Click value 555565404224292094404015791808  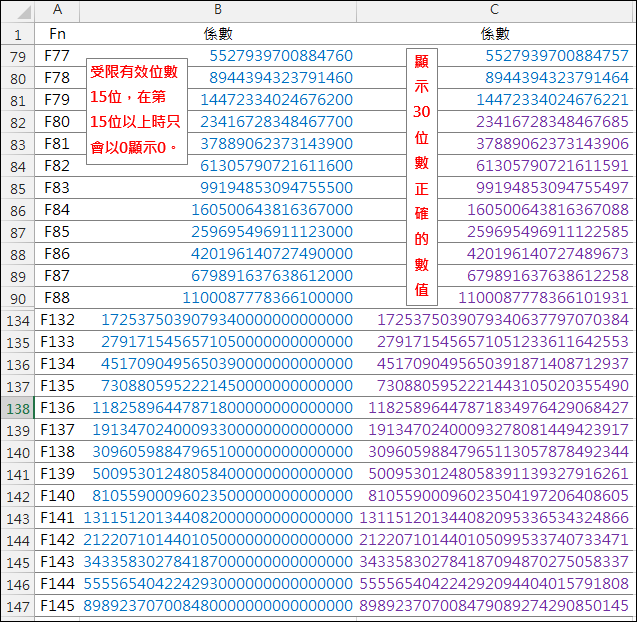494,583
